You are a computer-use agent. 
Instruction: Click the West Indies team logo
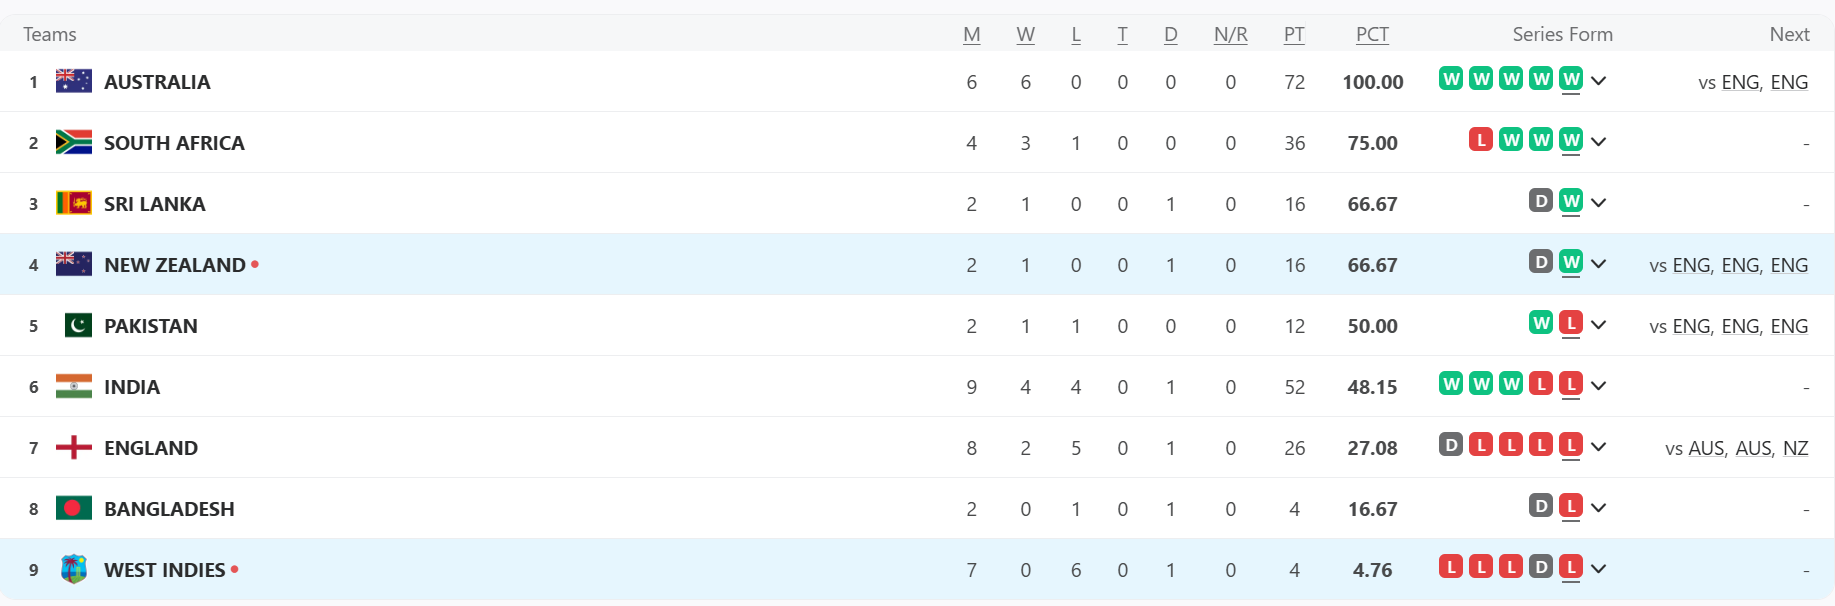74,569
